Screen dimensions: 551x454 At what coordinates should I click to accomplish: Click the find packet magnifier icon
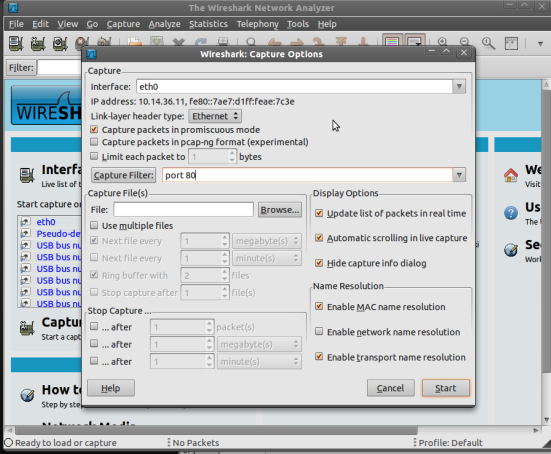pos(251,42)
